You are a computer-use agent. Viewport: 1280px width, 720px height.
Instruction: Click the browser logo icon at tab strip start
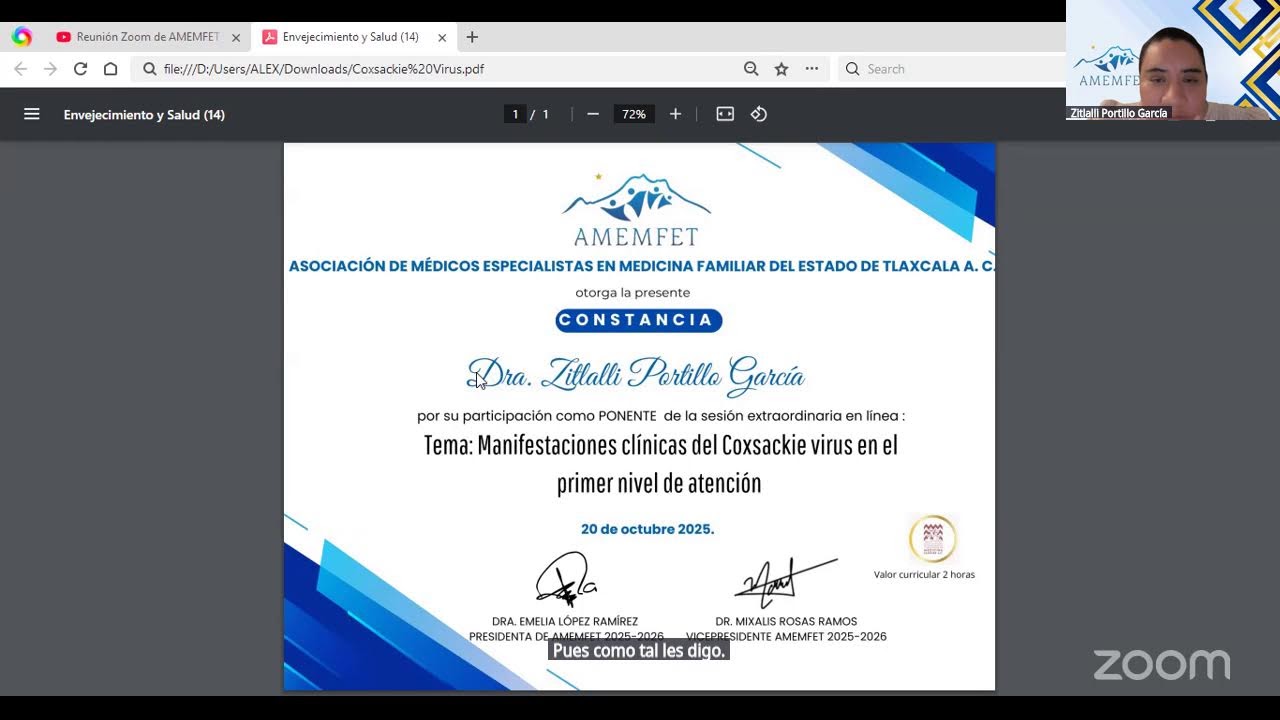pos(22,37)
